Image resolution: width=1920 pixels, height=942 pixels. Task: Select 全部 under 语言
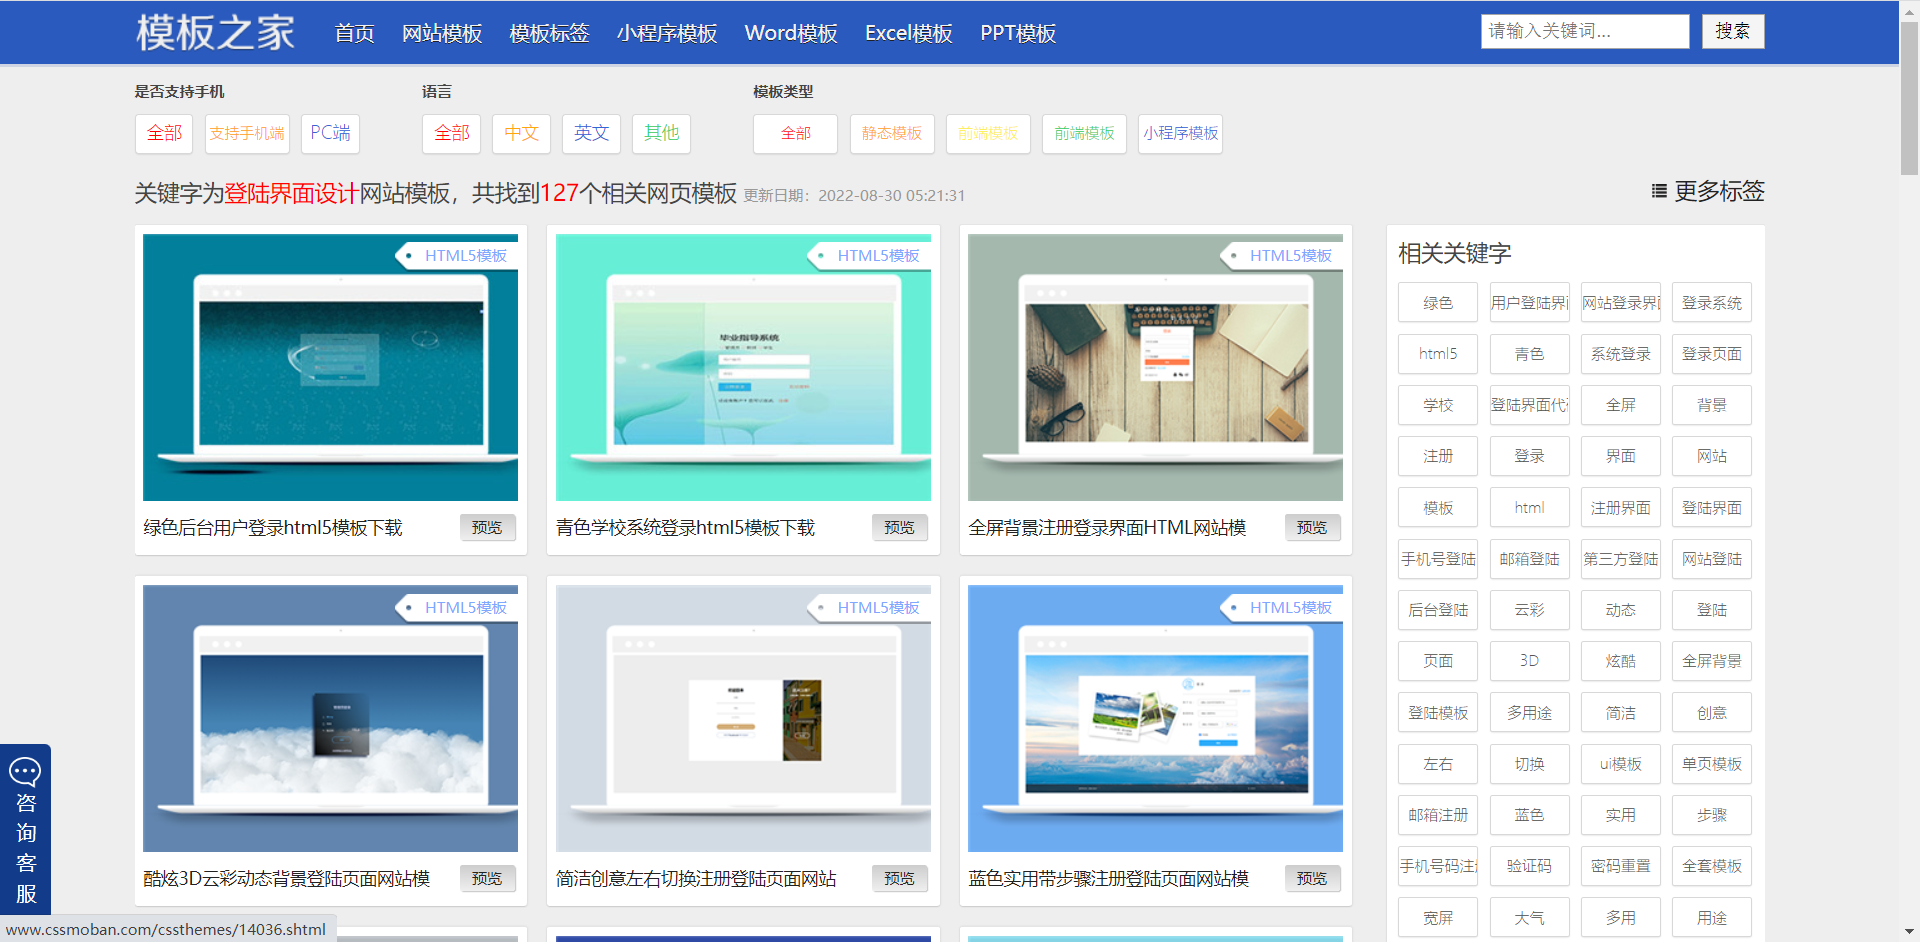coord(452,133)
